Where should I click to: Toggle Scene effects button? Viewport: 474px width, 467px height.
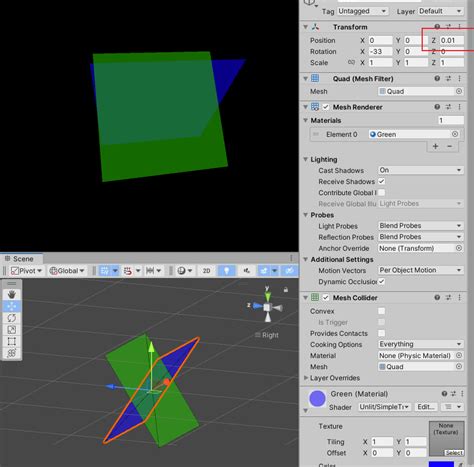tap(264, 271)
